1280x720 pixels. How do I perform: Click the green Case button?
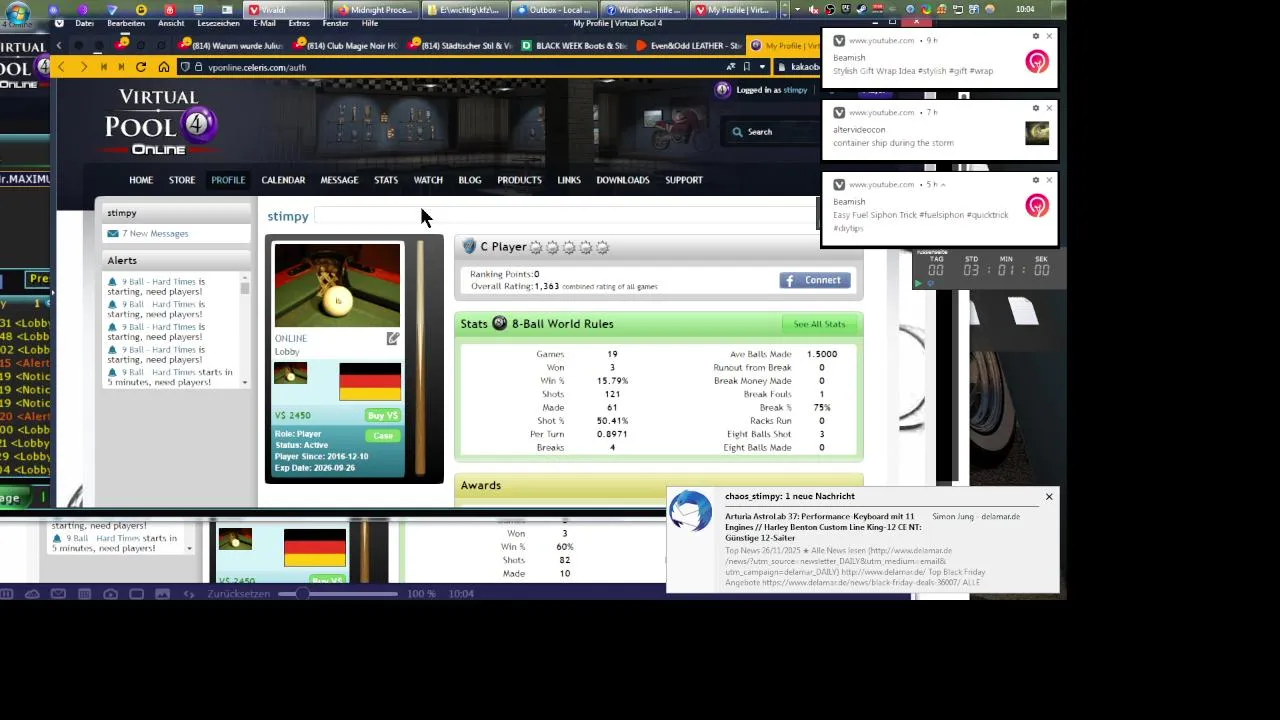pos(383,436)
